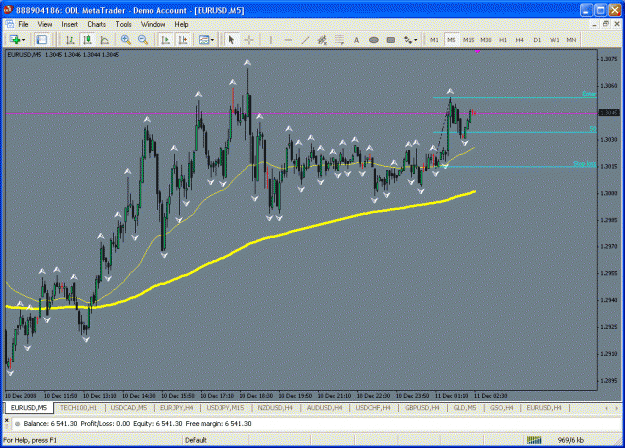Open the Insert menu
Screen dimensions: 625x448
[x=69, y=24]
